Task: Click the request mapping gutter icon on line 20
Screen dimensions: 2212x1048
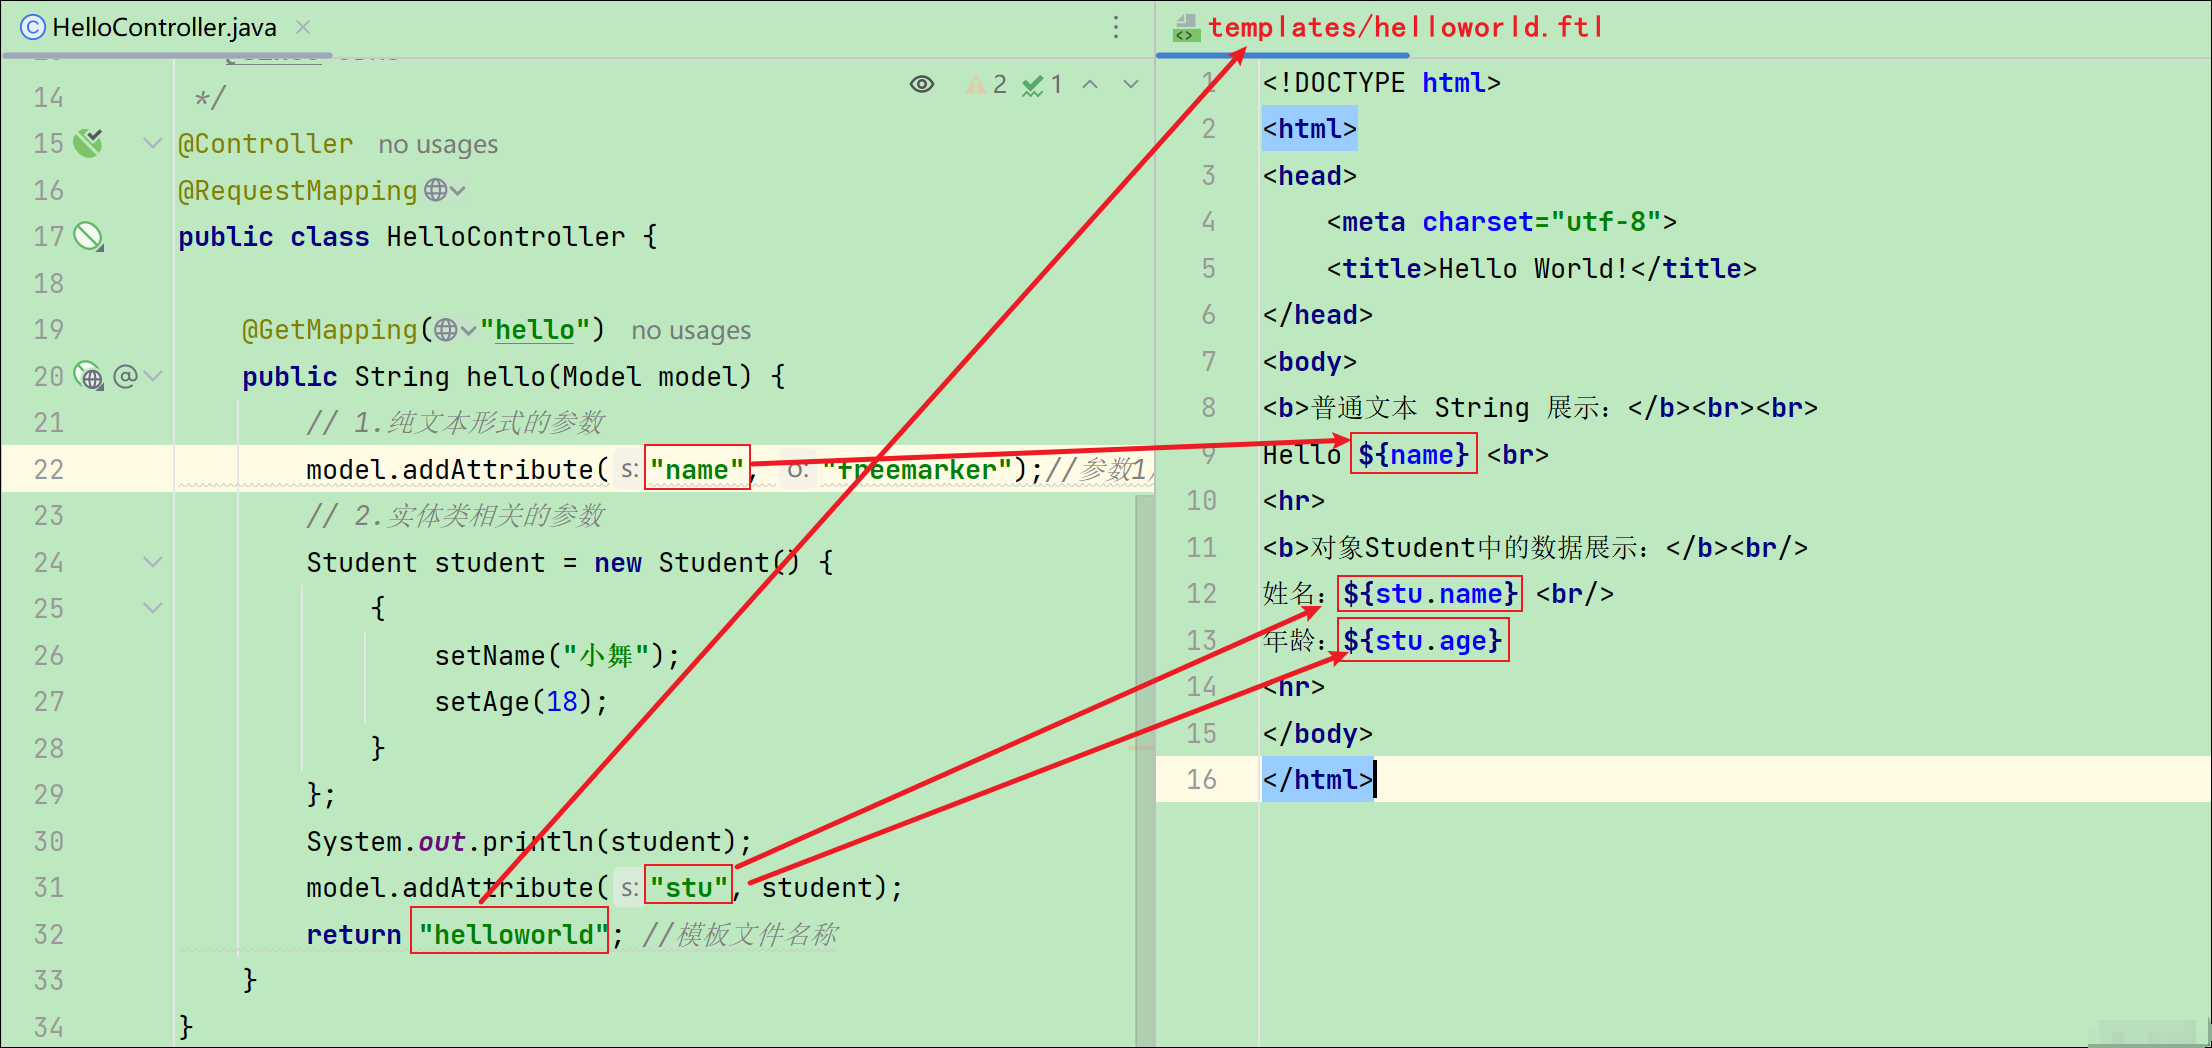Action: click(x=88, y=377)
